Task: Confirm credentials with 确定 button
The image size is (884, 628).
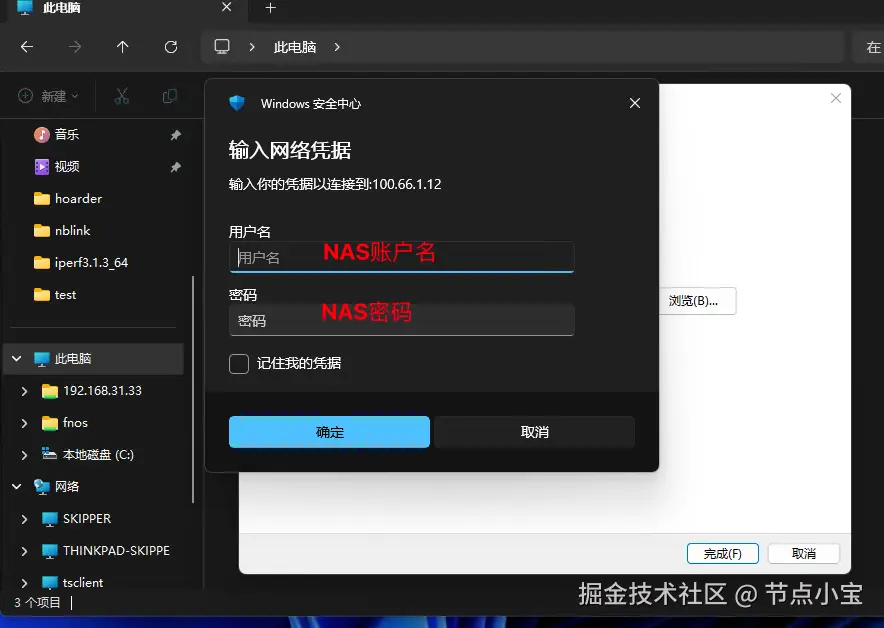Action: point(329,432)
